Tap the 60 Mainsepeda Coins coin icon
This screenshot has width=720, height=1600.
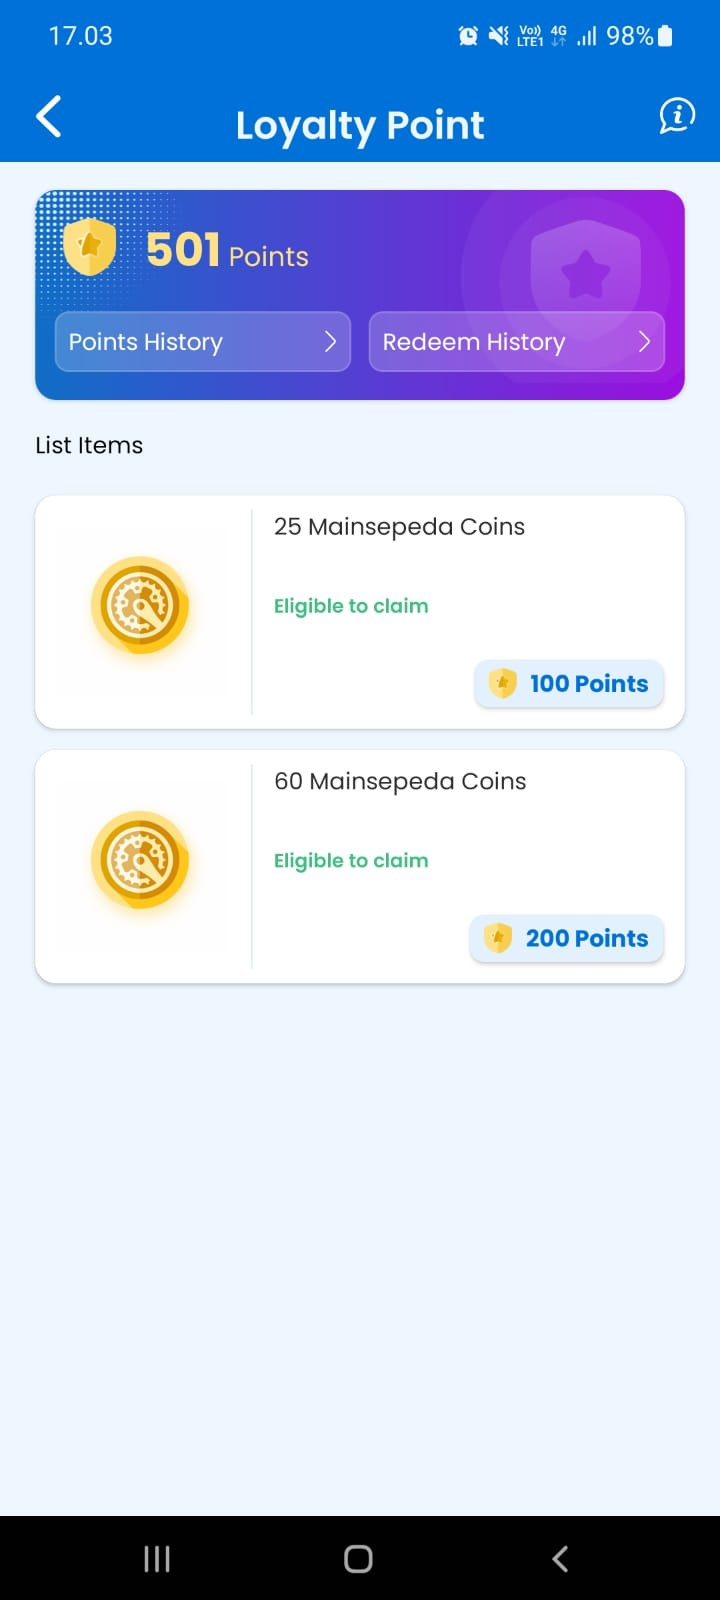tap(140, 860)
